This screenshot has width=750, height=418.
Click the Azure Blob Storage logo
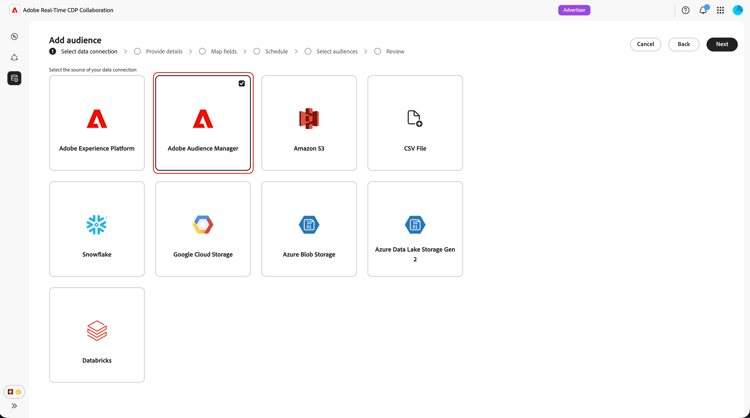(309, 225)
